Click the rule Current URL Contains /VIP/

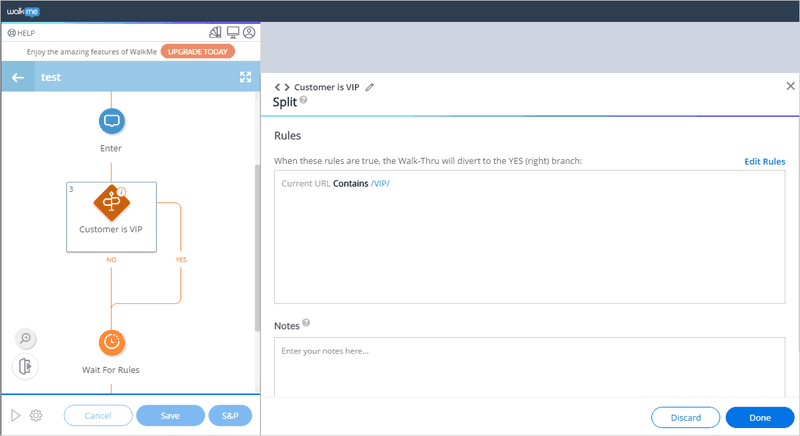pyautogui.click(x=335, y=184)
